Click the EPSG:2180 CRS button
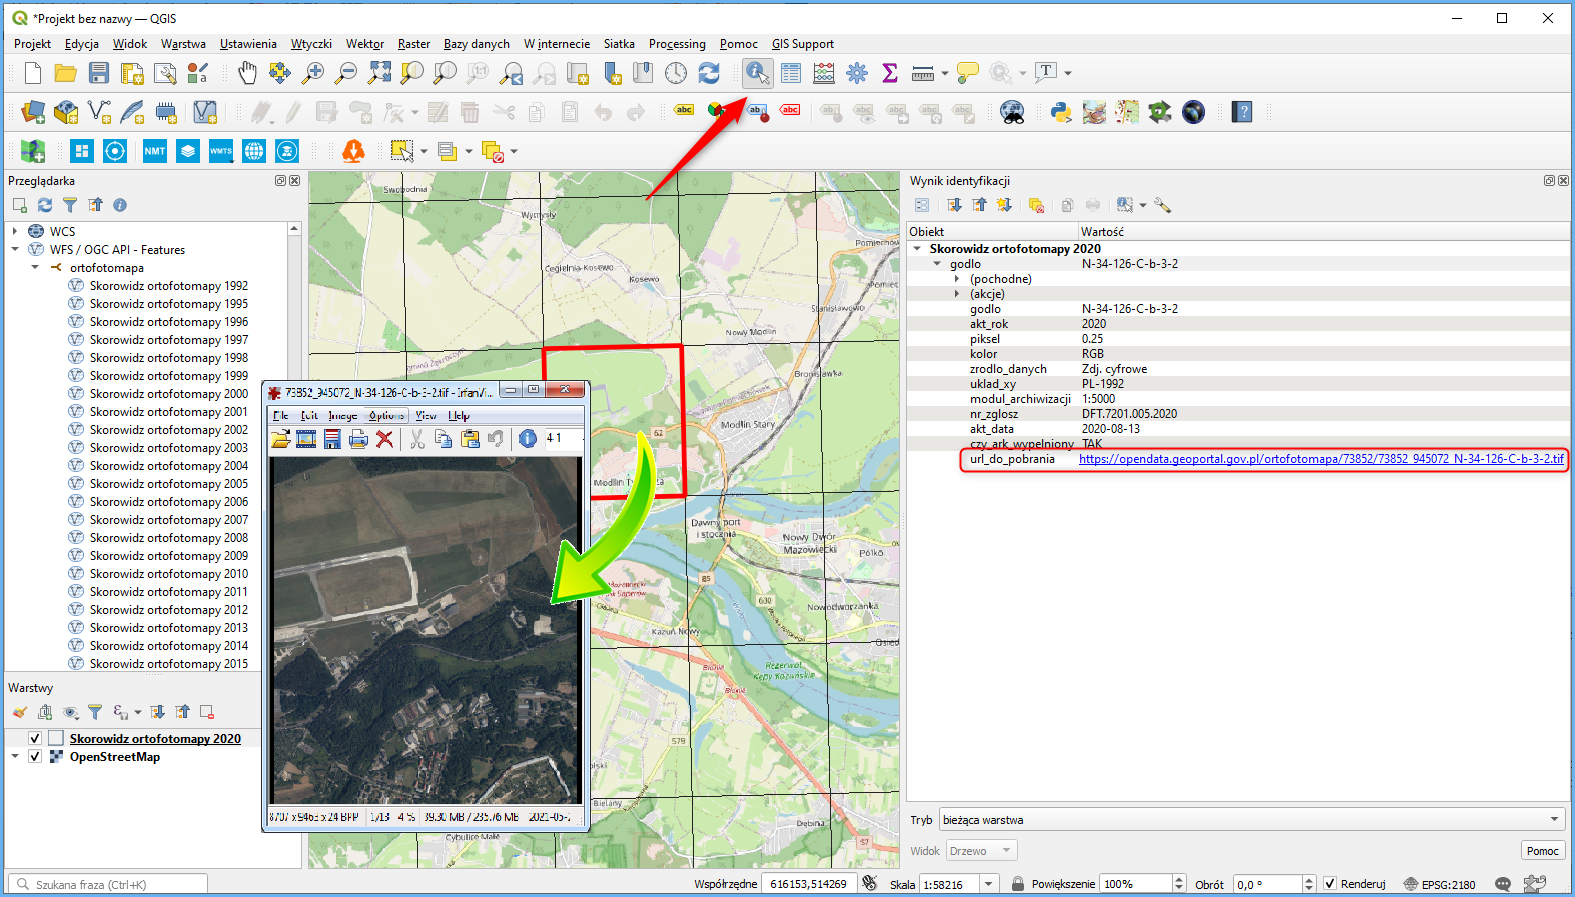Screen dimensions: 1575x897 tap(1439, 884)
